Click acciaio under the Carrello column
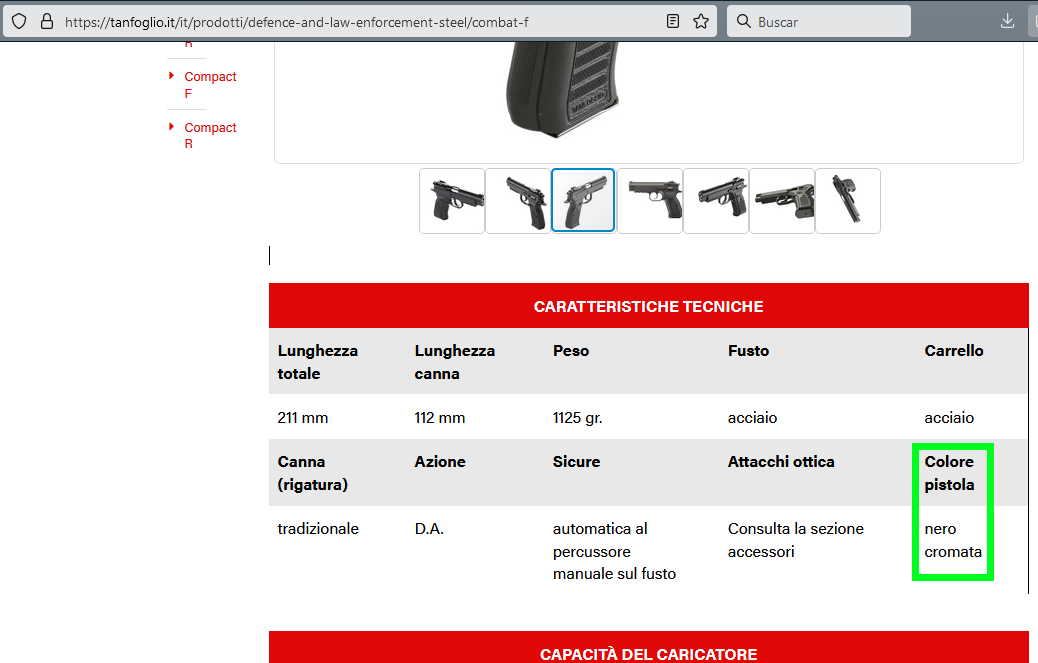This screenshot has height=663, width=1038. (949, 418)
